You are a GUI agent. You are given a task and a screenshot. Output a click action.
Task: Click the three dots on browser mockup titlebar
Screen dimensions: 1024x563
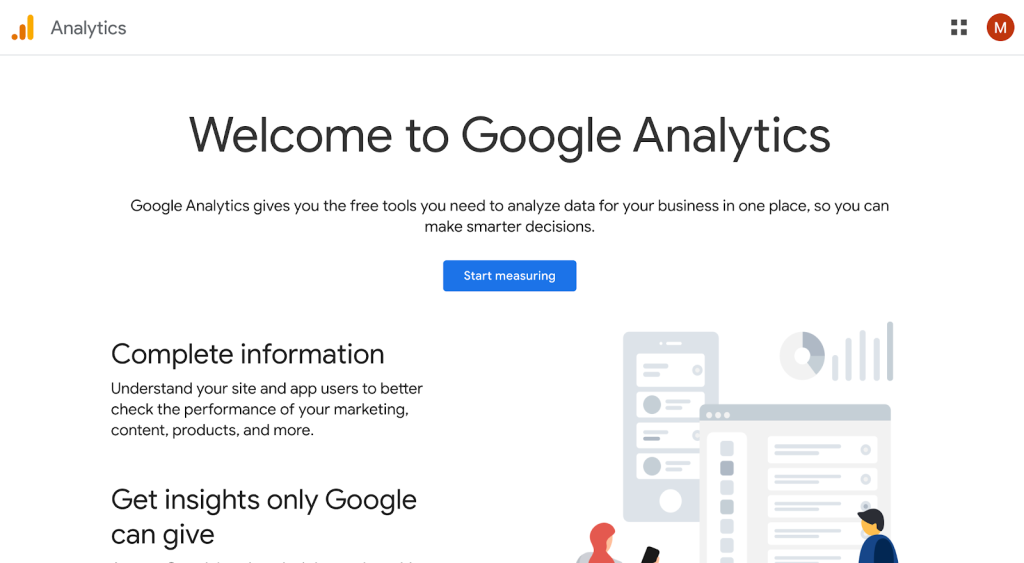coord(717,414)
